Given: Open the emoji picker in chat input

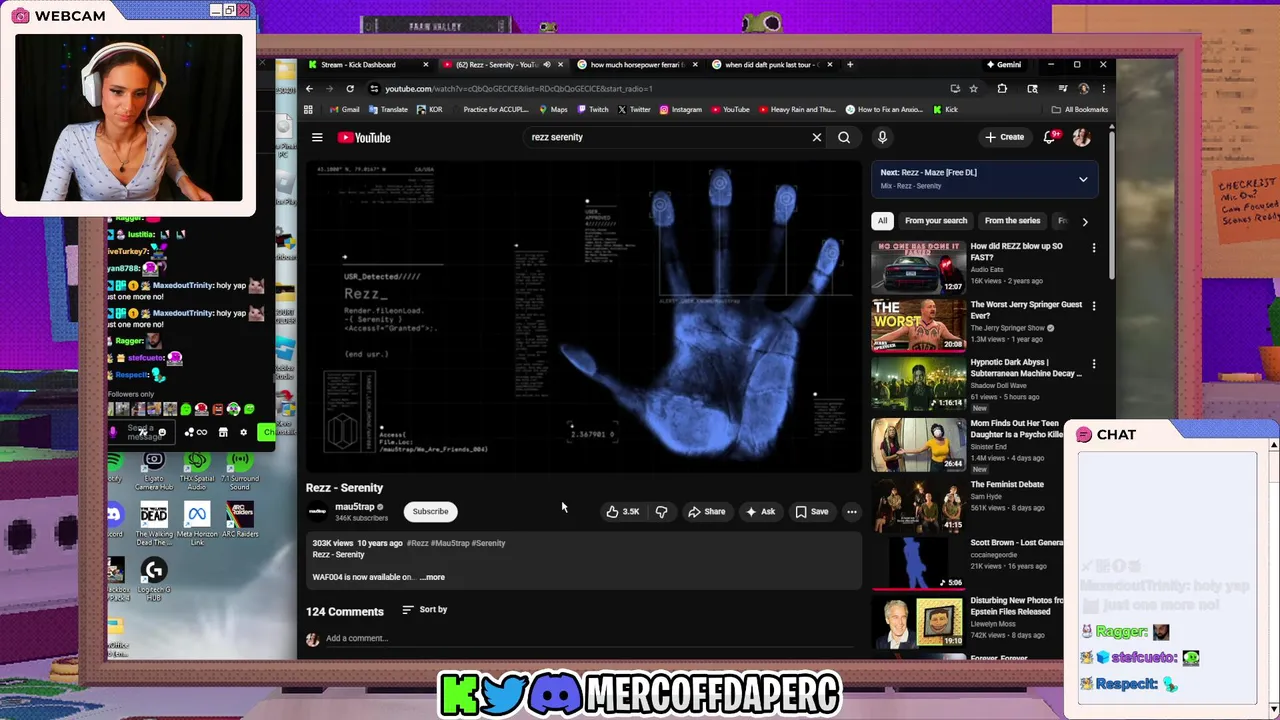Looking at the screenshot, I should click(x=162, y=433).
